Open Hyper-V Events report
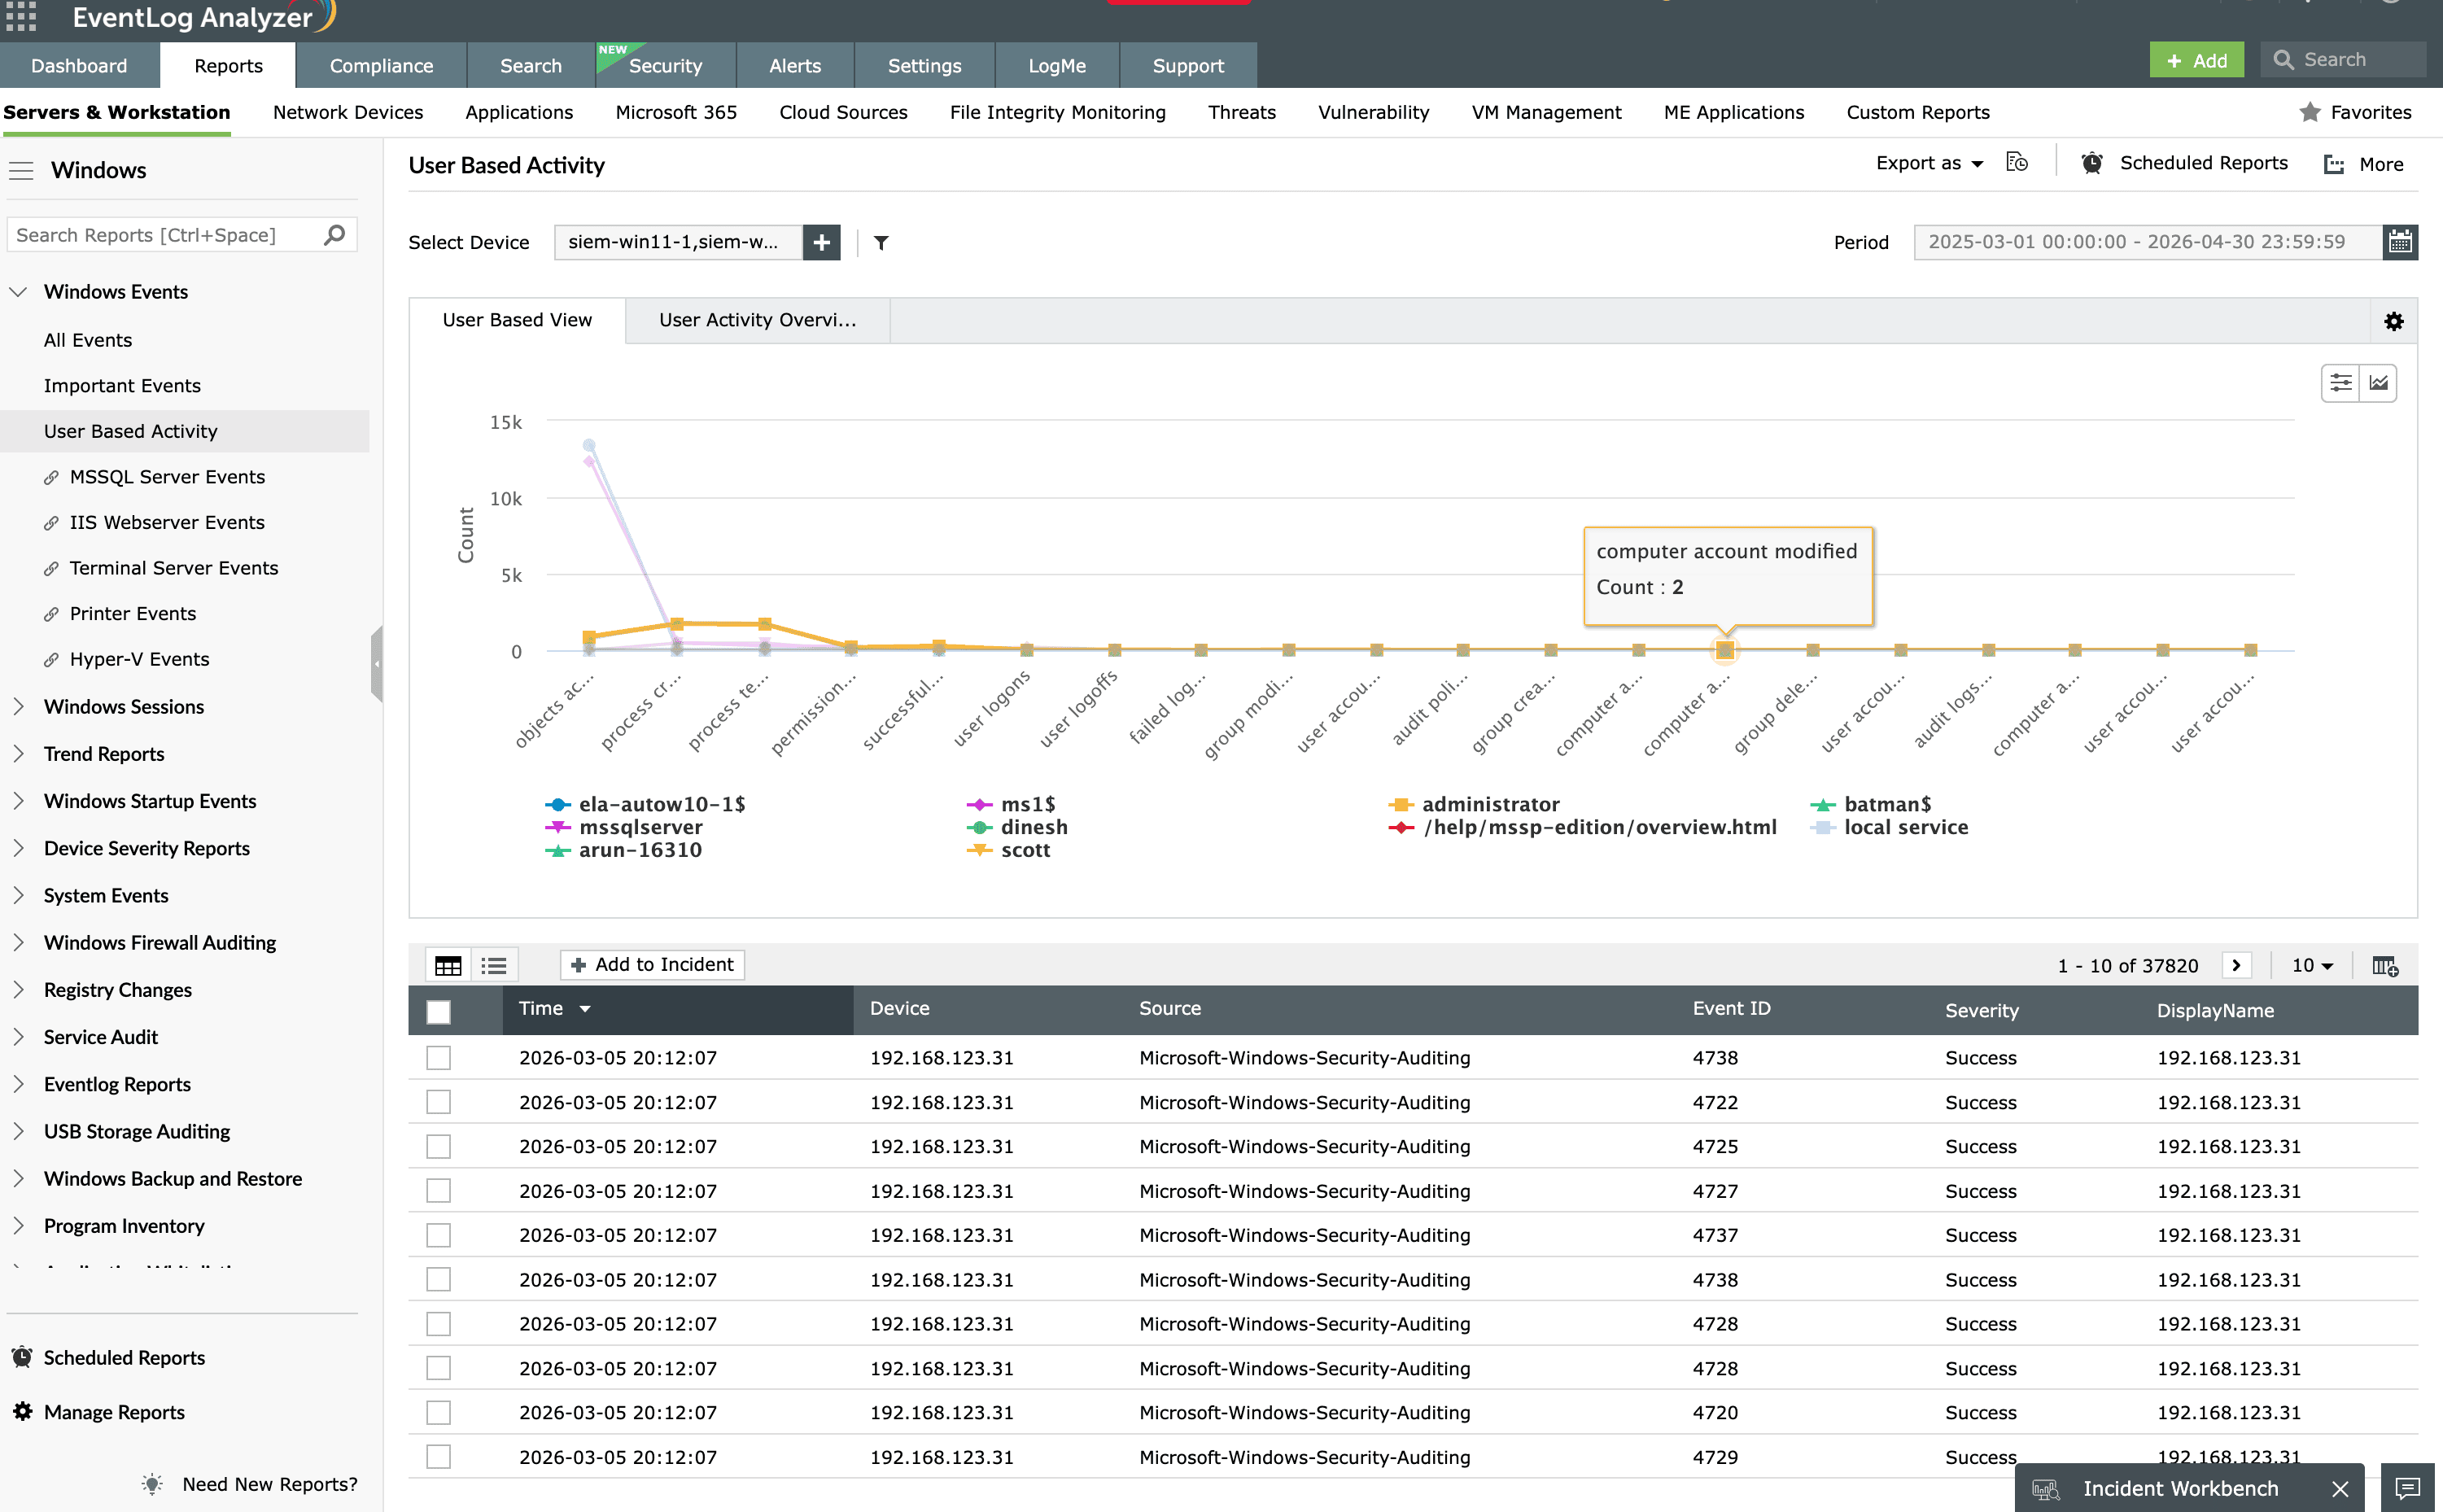This screenshot has width=2443, height=1512. (x=140, y=659)
